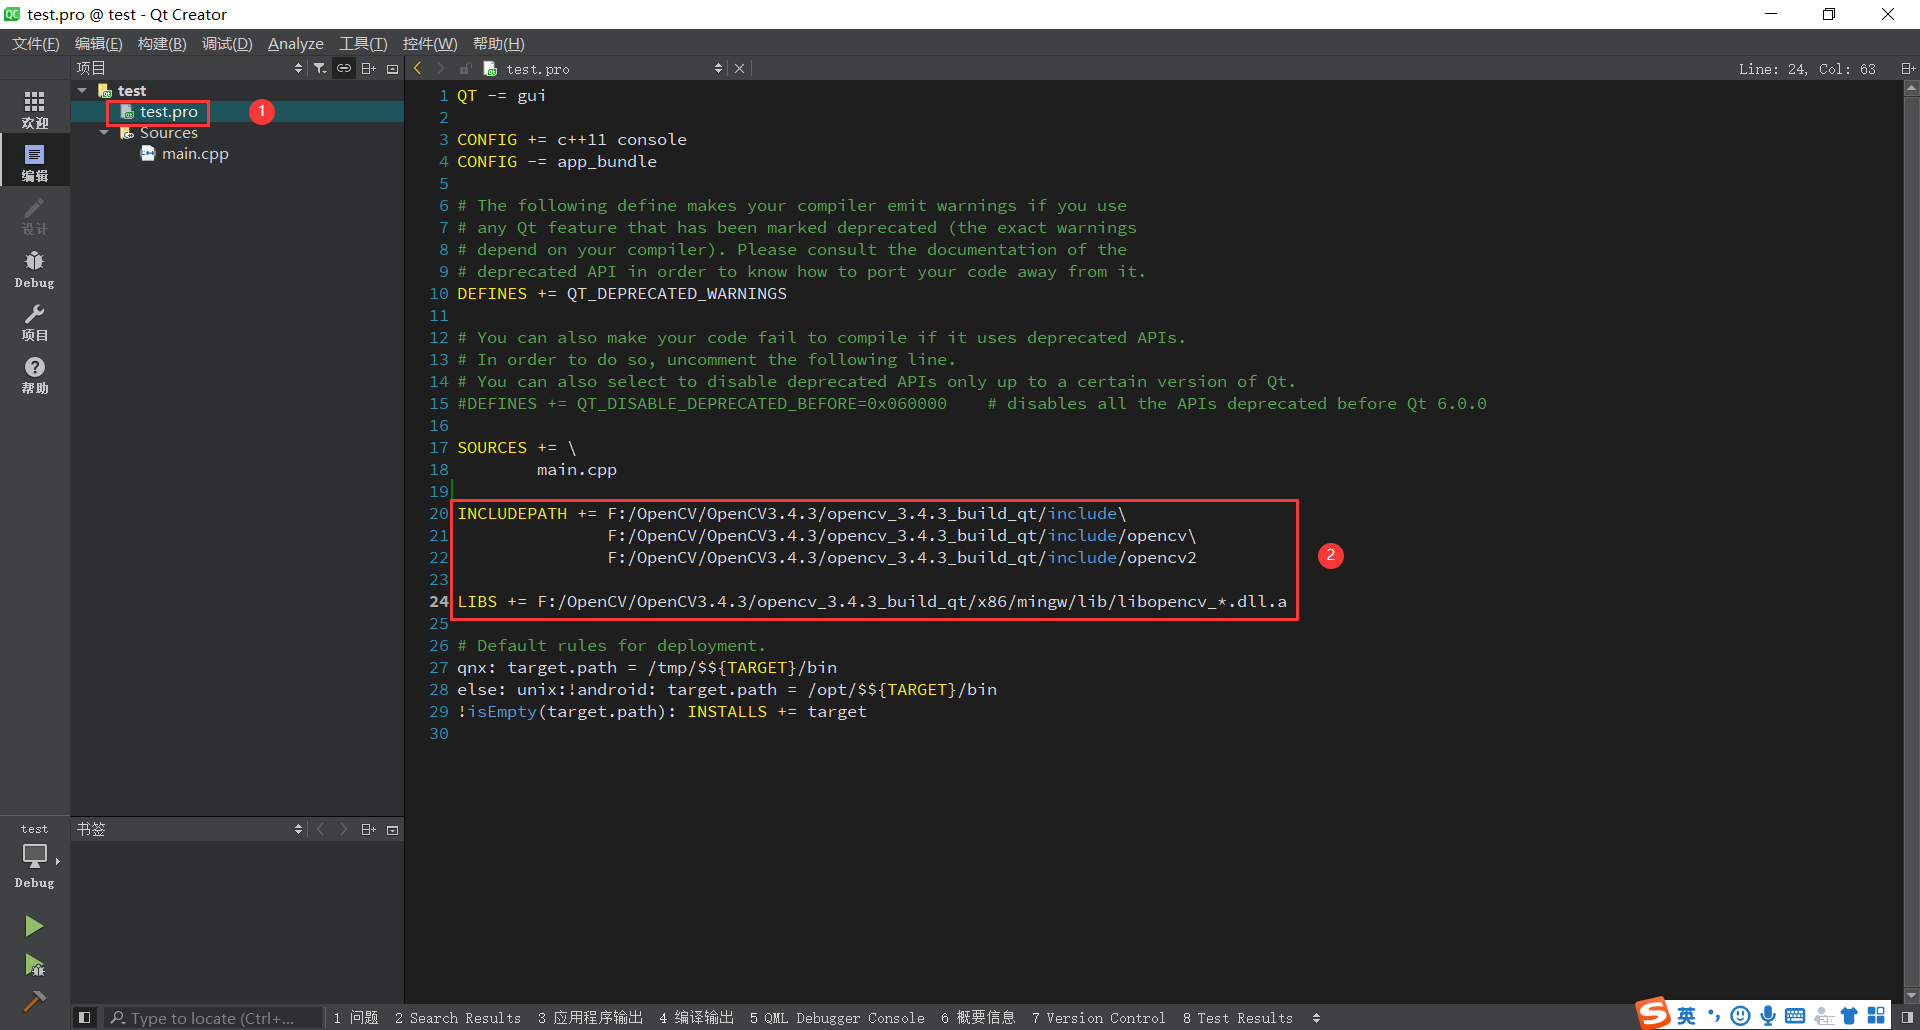Click the Sogou input method S icon
1920x1030 pixels.
click(x=1654, y=1013)
